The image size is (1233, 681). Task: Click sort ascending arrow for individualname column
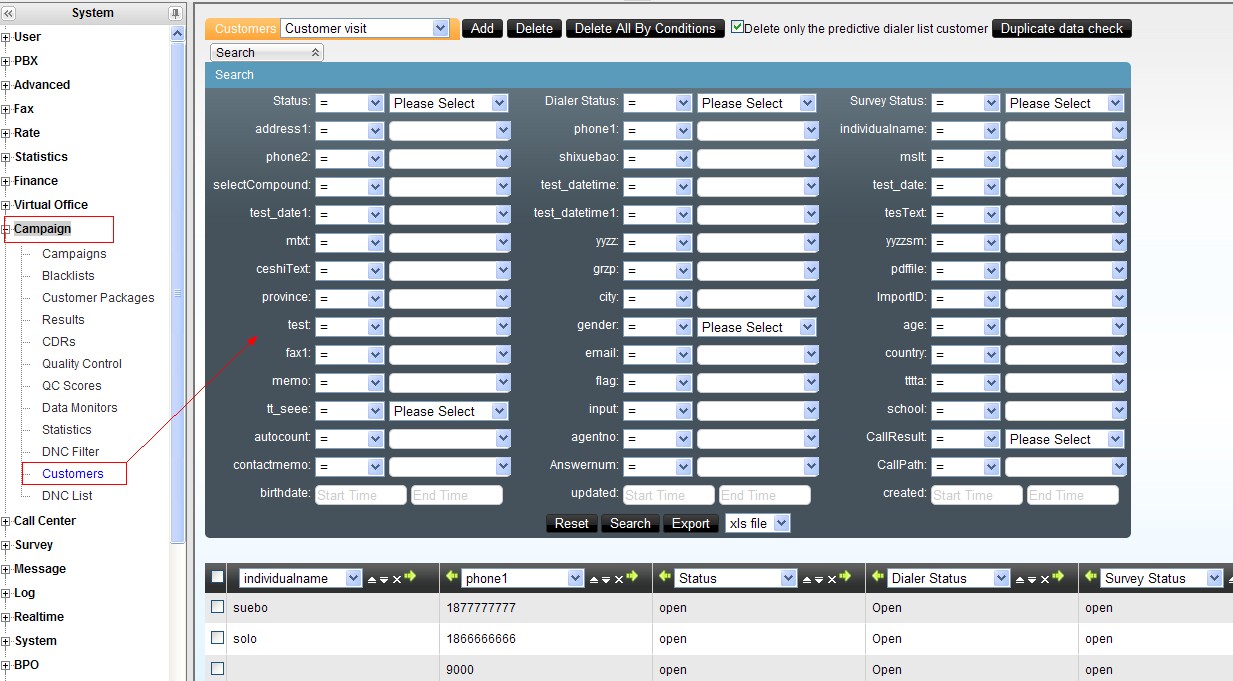point(372,579)
